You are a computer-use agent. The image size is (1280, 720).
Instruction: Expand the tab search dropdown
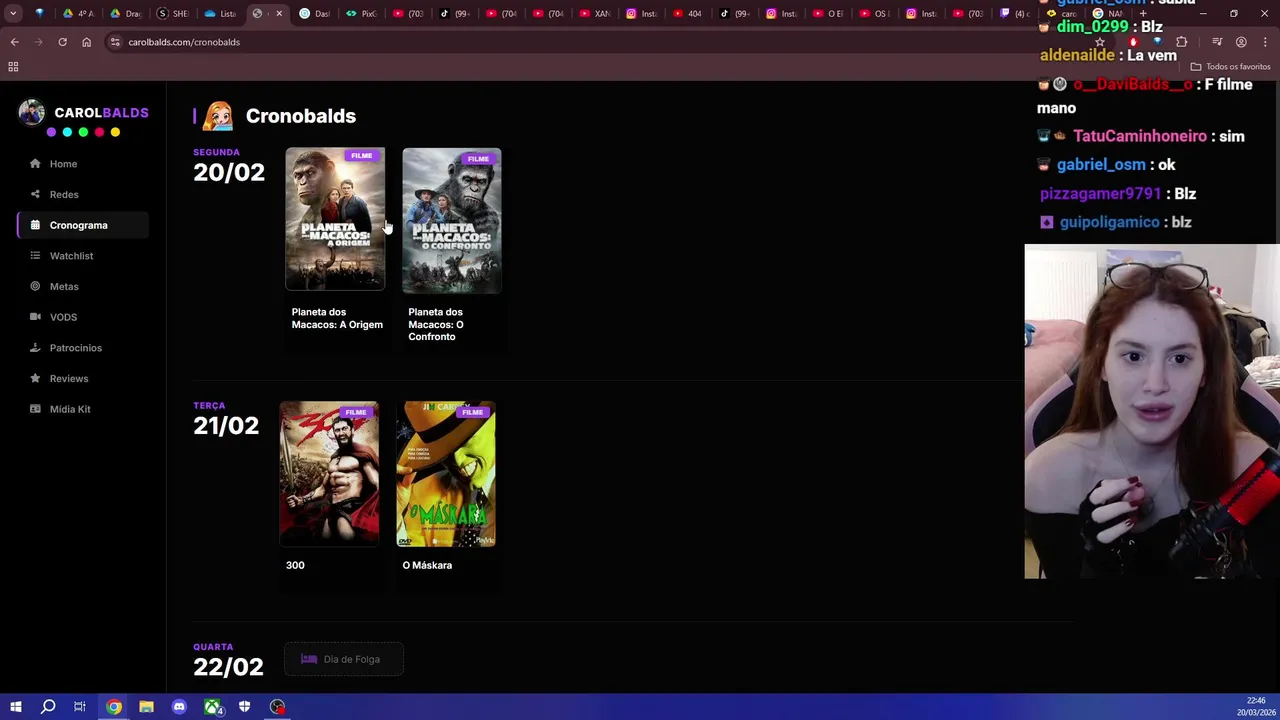click(x=13, y=14)
